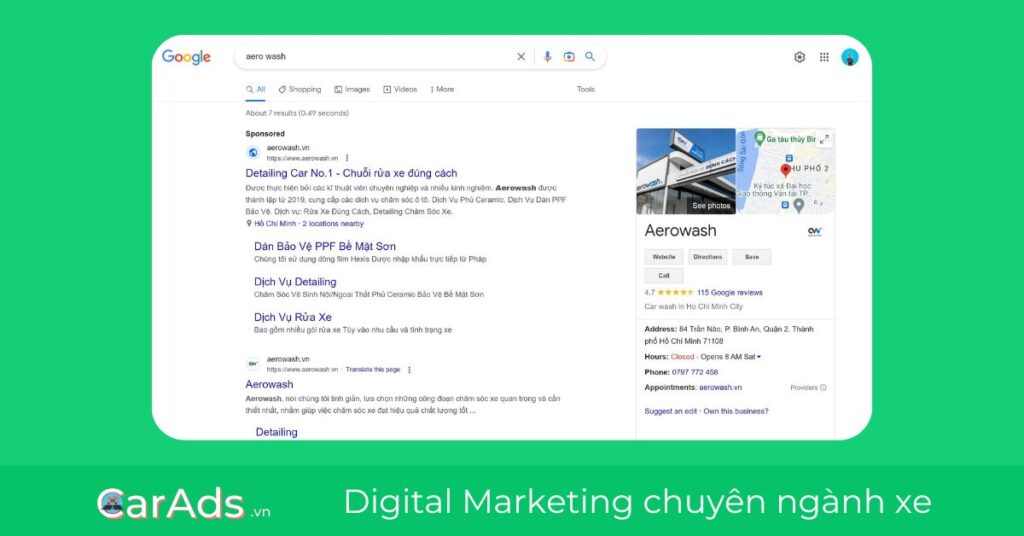Click the info icon beside Providers
Screen dimensions: 1024x536
823,388
